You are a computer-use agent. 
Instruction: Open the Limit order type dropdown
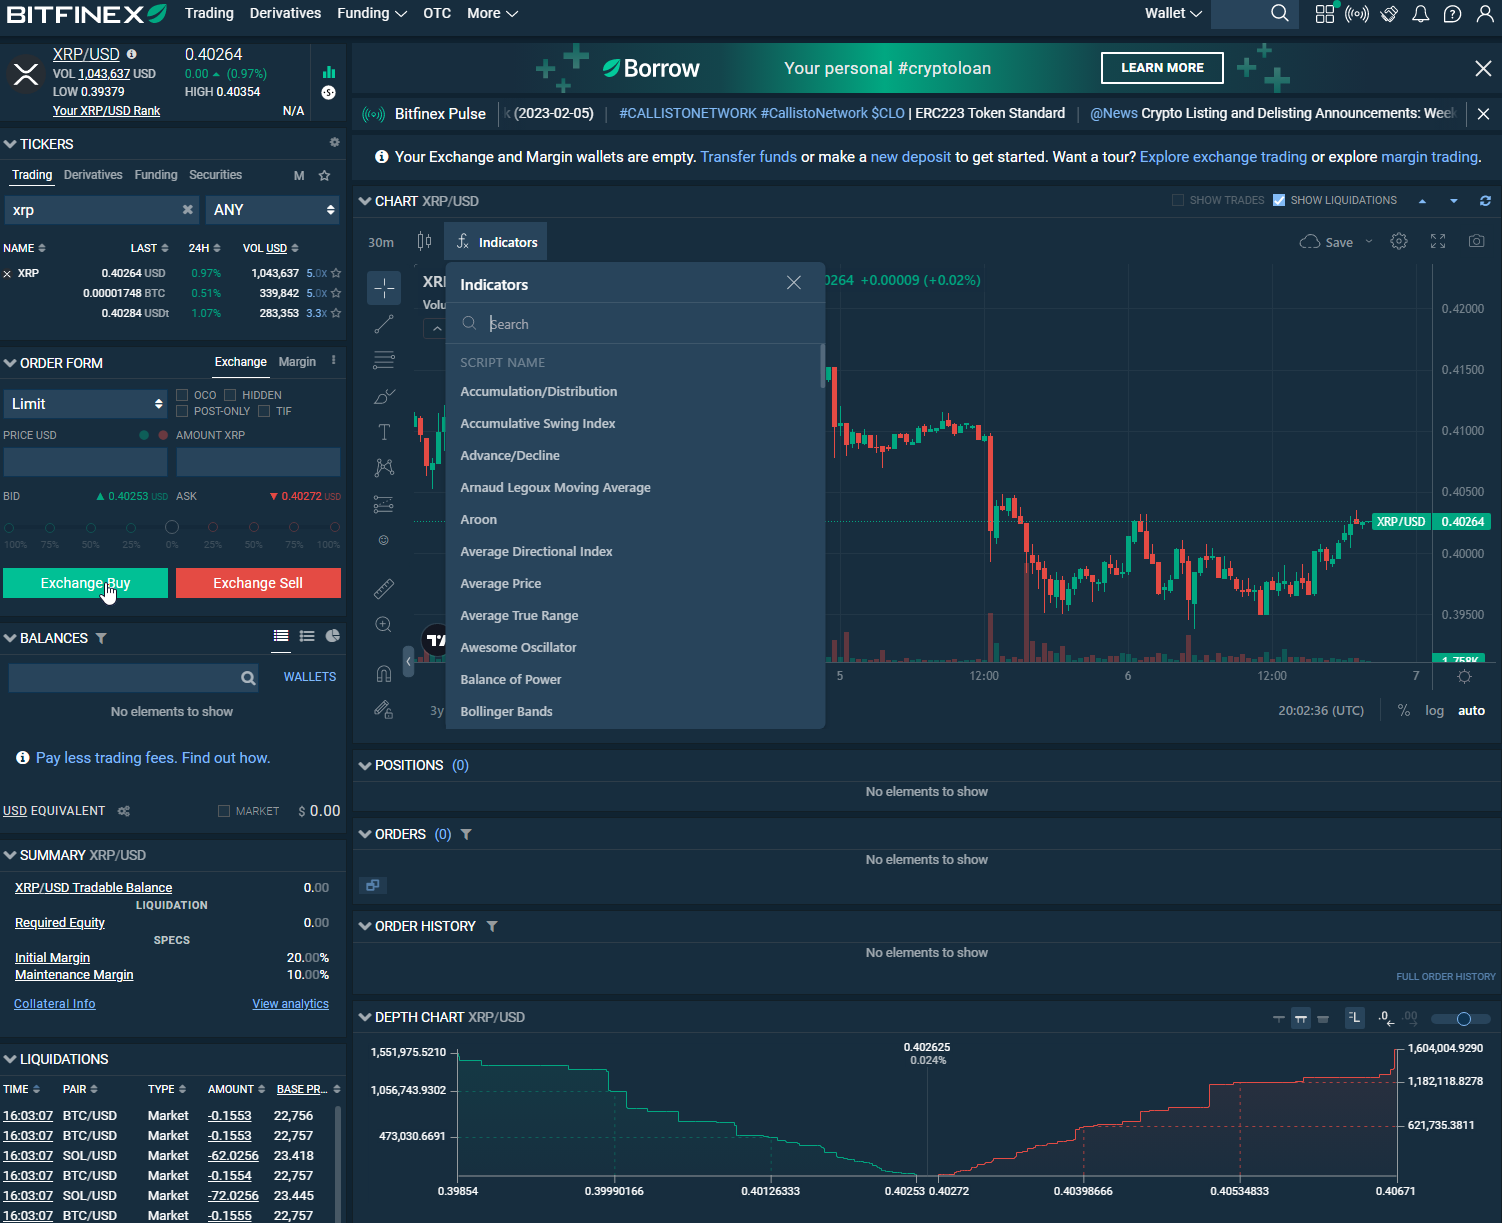pos(86,404)
